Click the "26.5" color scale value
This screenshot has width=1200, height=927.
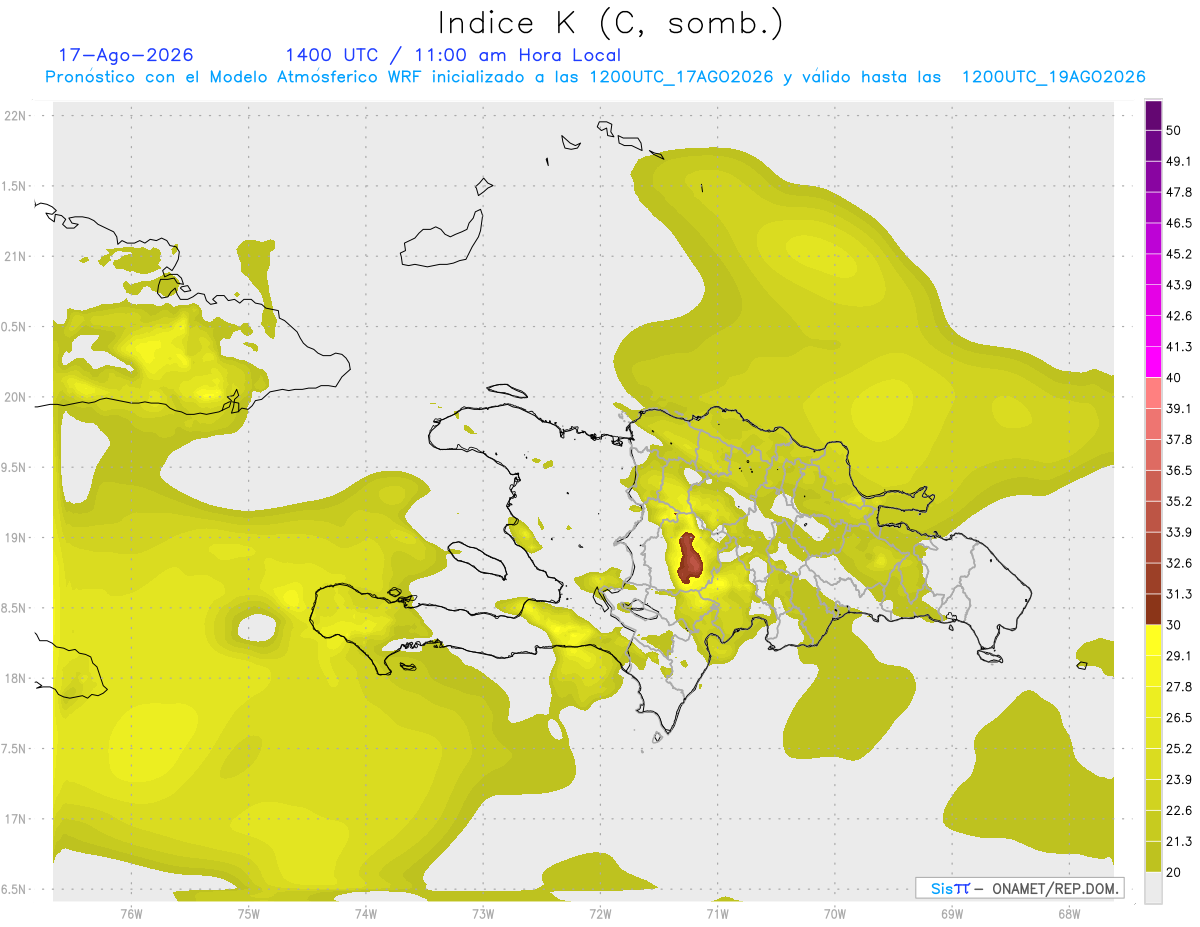(x=1179, y=718)
